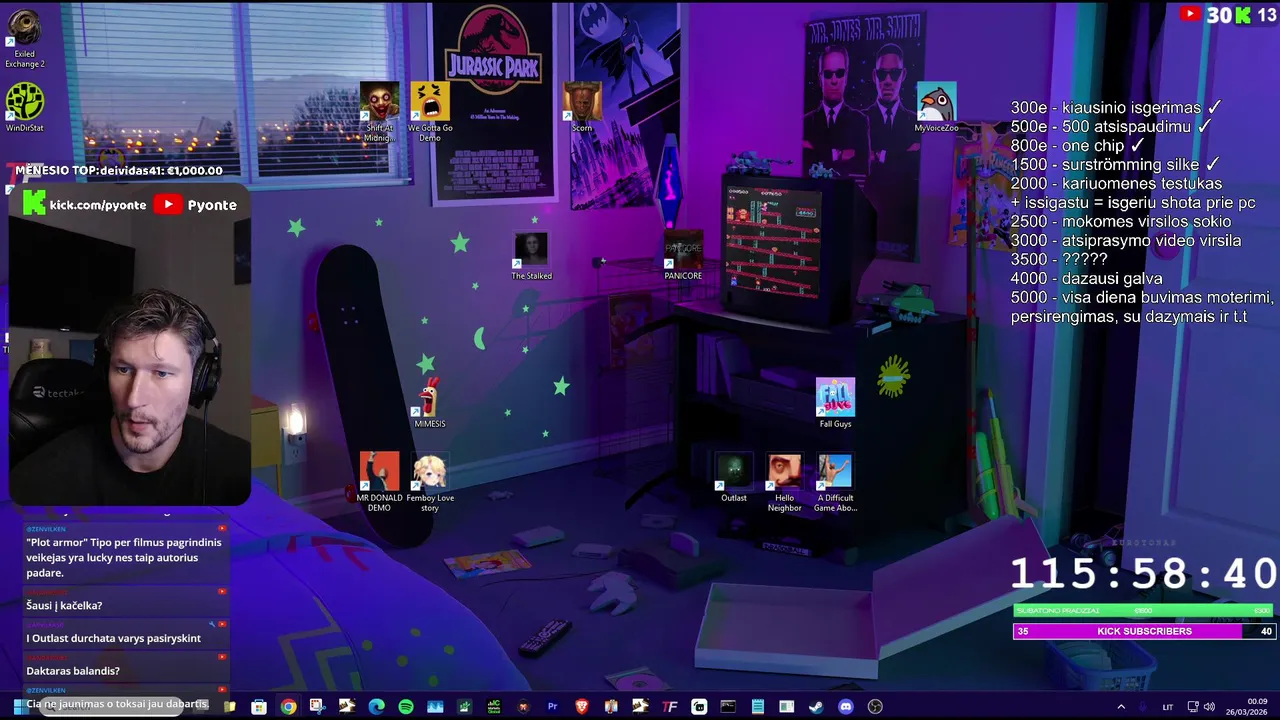Open Snipping Tool from the taskbar
Viewport: 1280px width, 720px height.
click(x=318, y=707)
